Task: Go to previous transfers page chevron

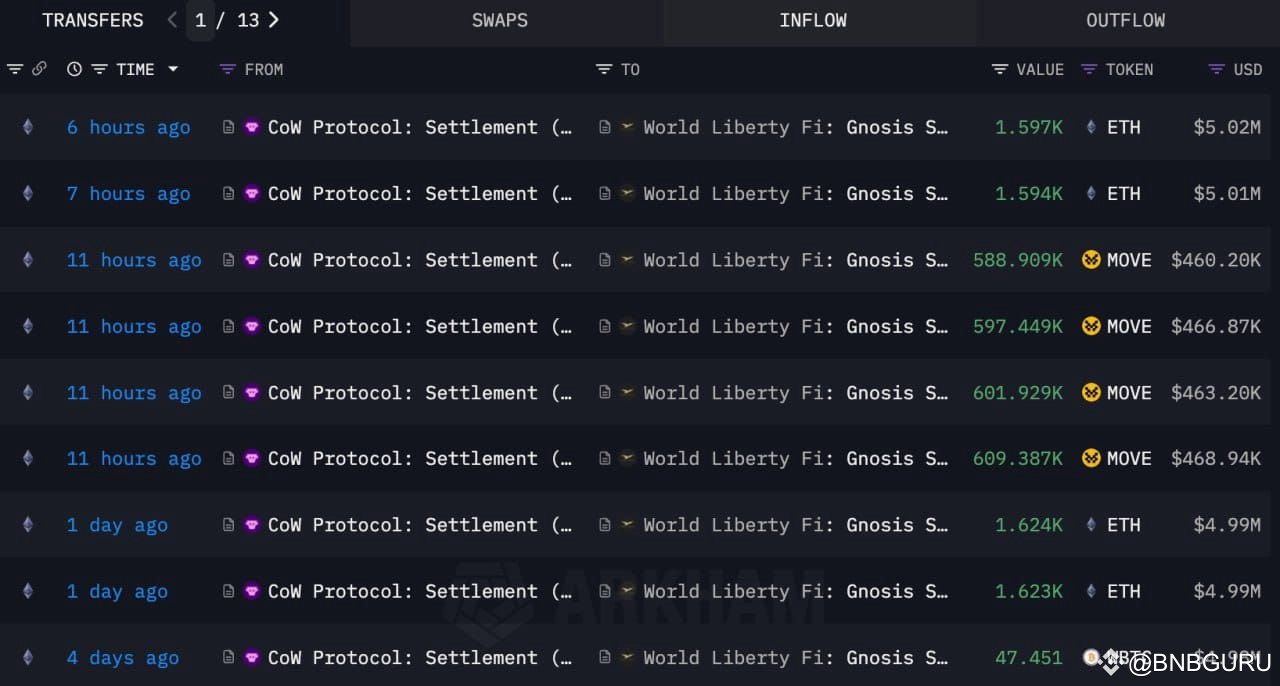Action: pos(172,20)
